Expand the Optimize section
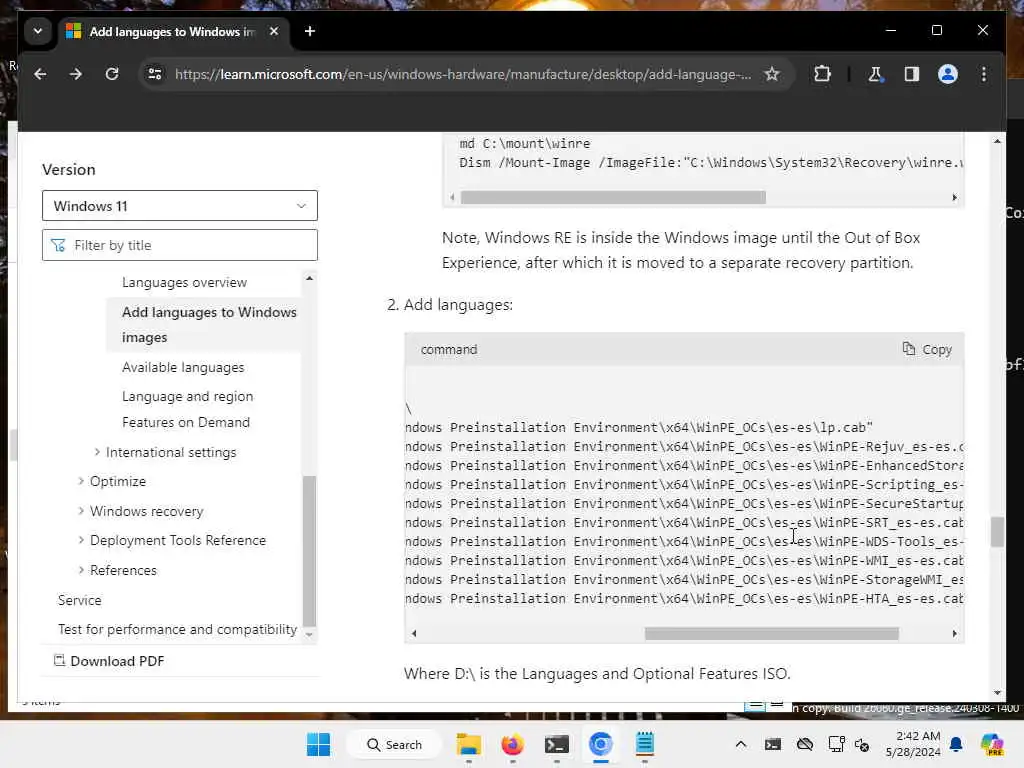The height and width of the screenshot is (768, 1024). (x=81, y=481)
